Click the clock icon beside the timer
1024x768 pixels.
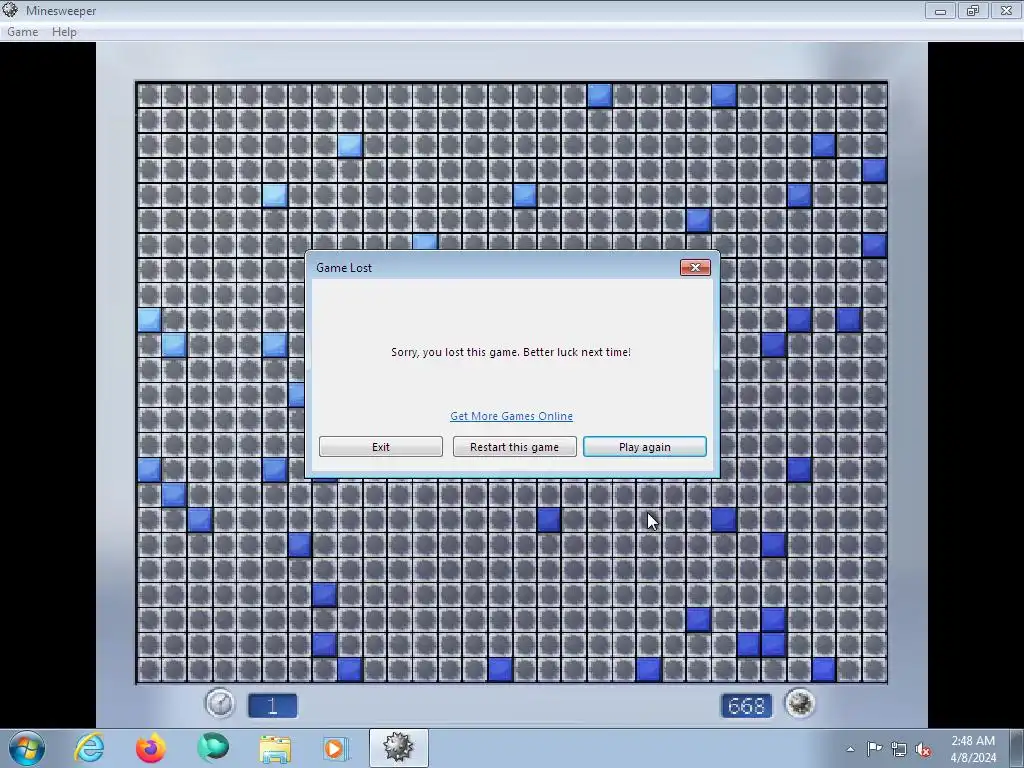[x=220, y=705]
